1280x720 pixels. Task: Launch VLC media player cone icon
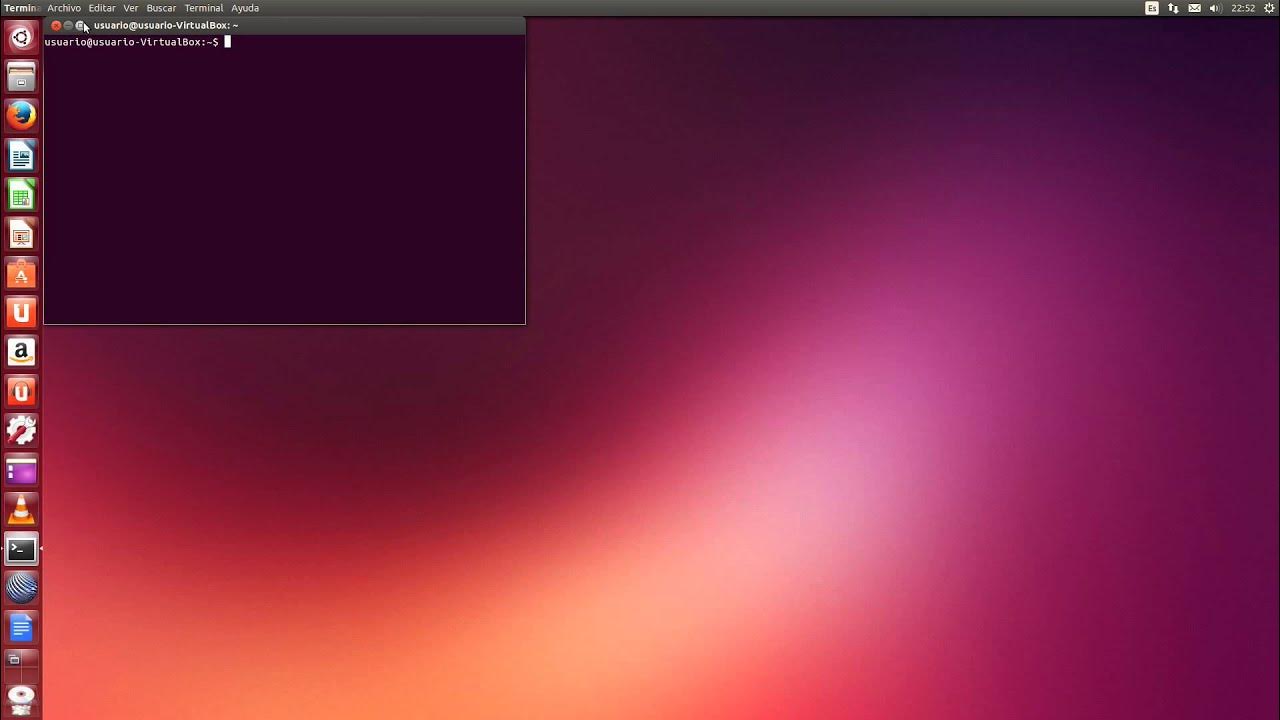(x=21, y=510)
